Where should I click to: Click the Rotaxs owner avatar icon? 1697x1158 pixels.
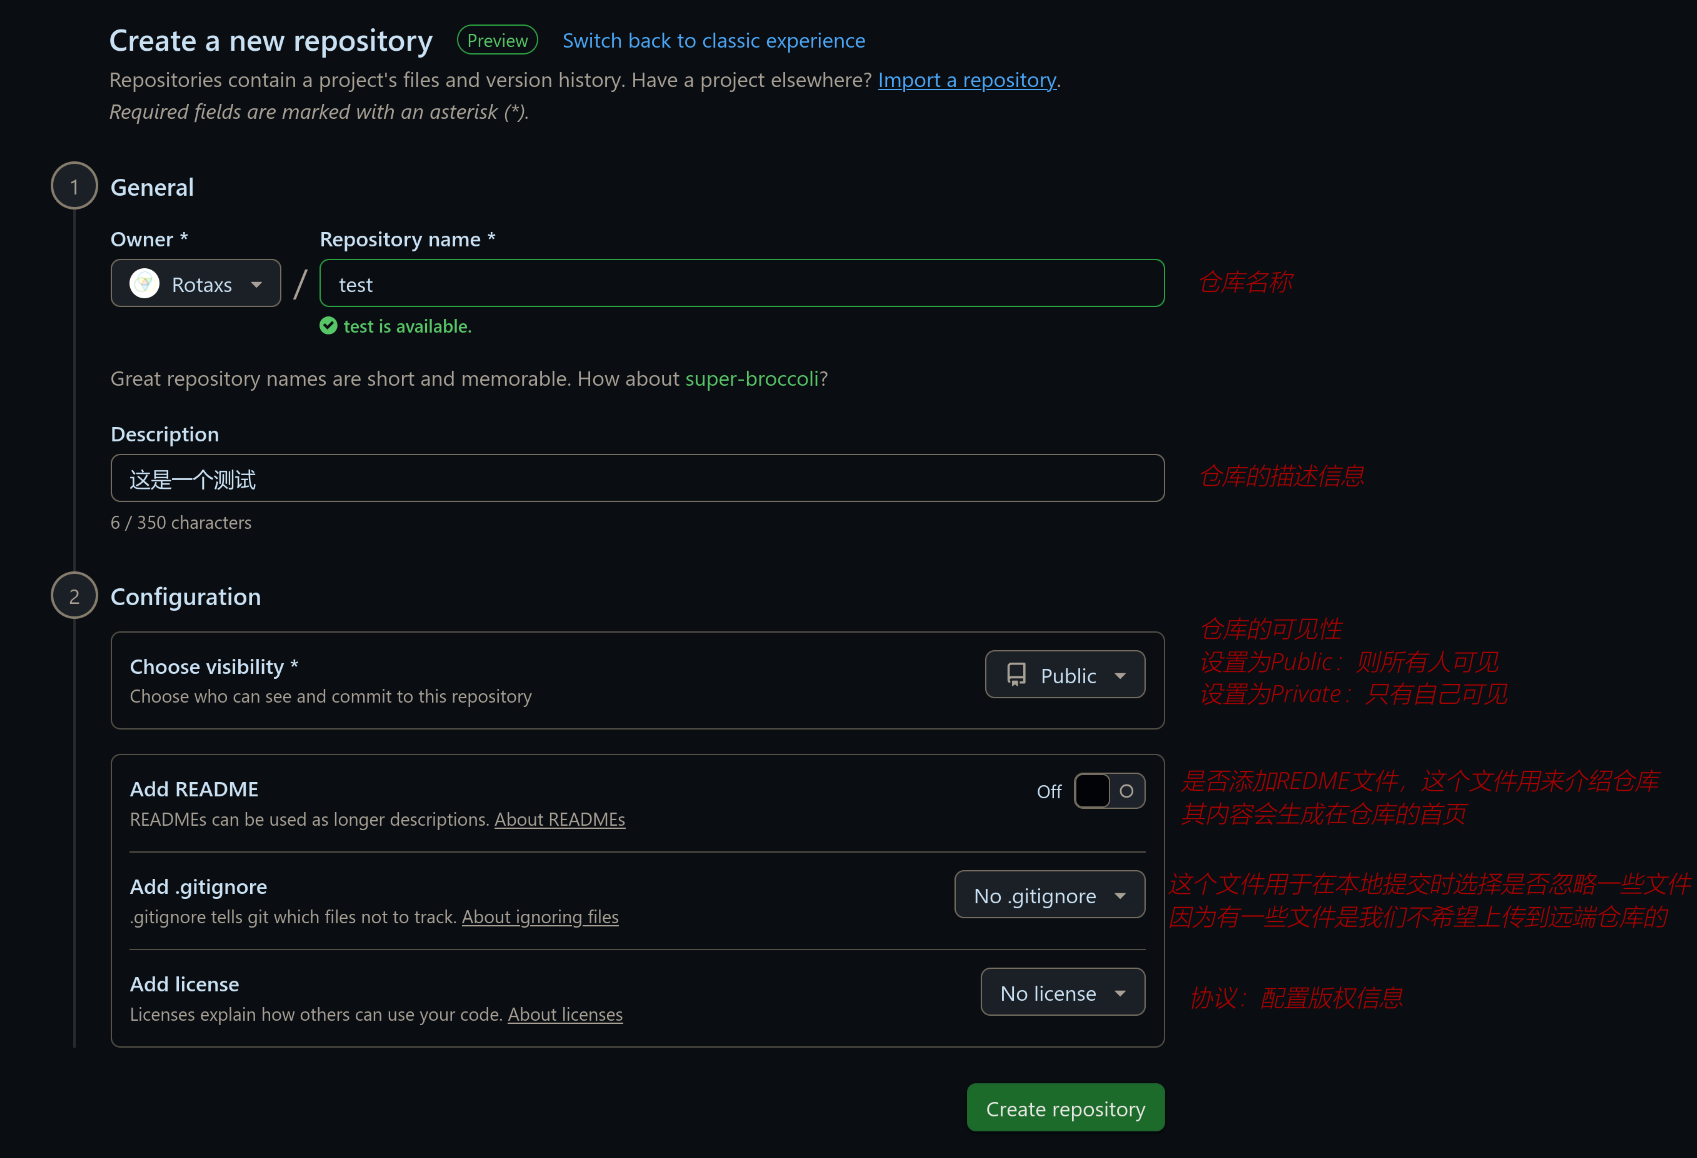point(145,284)
